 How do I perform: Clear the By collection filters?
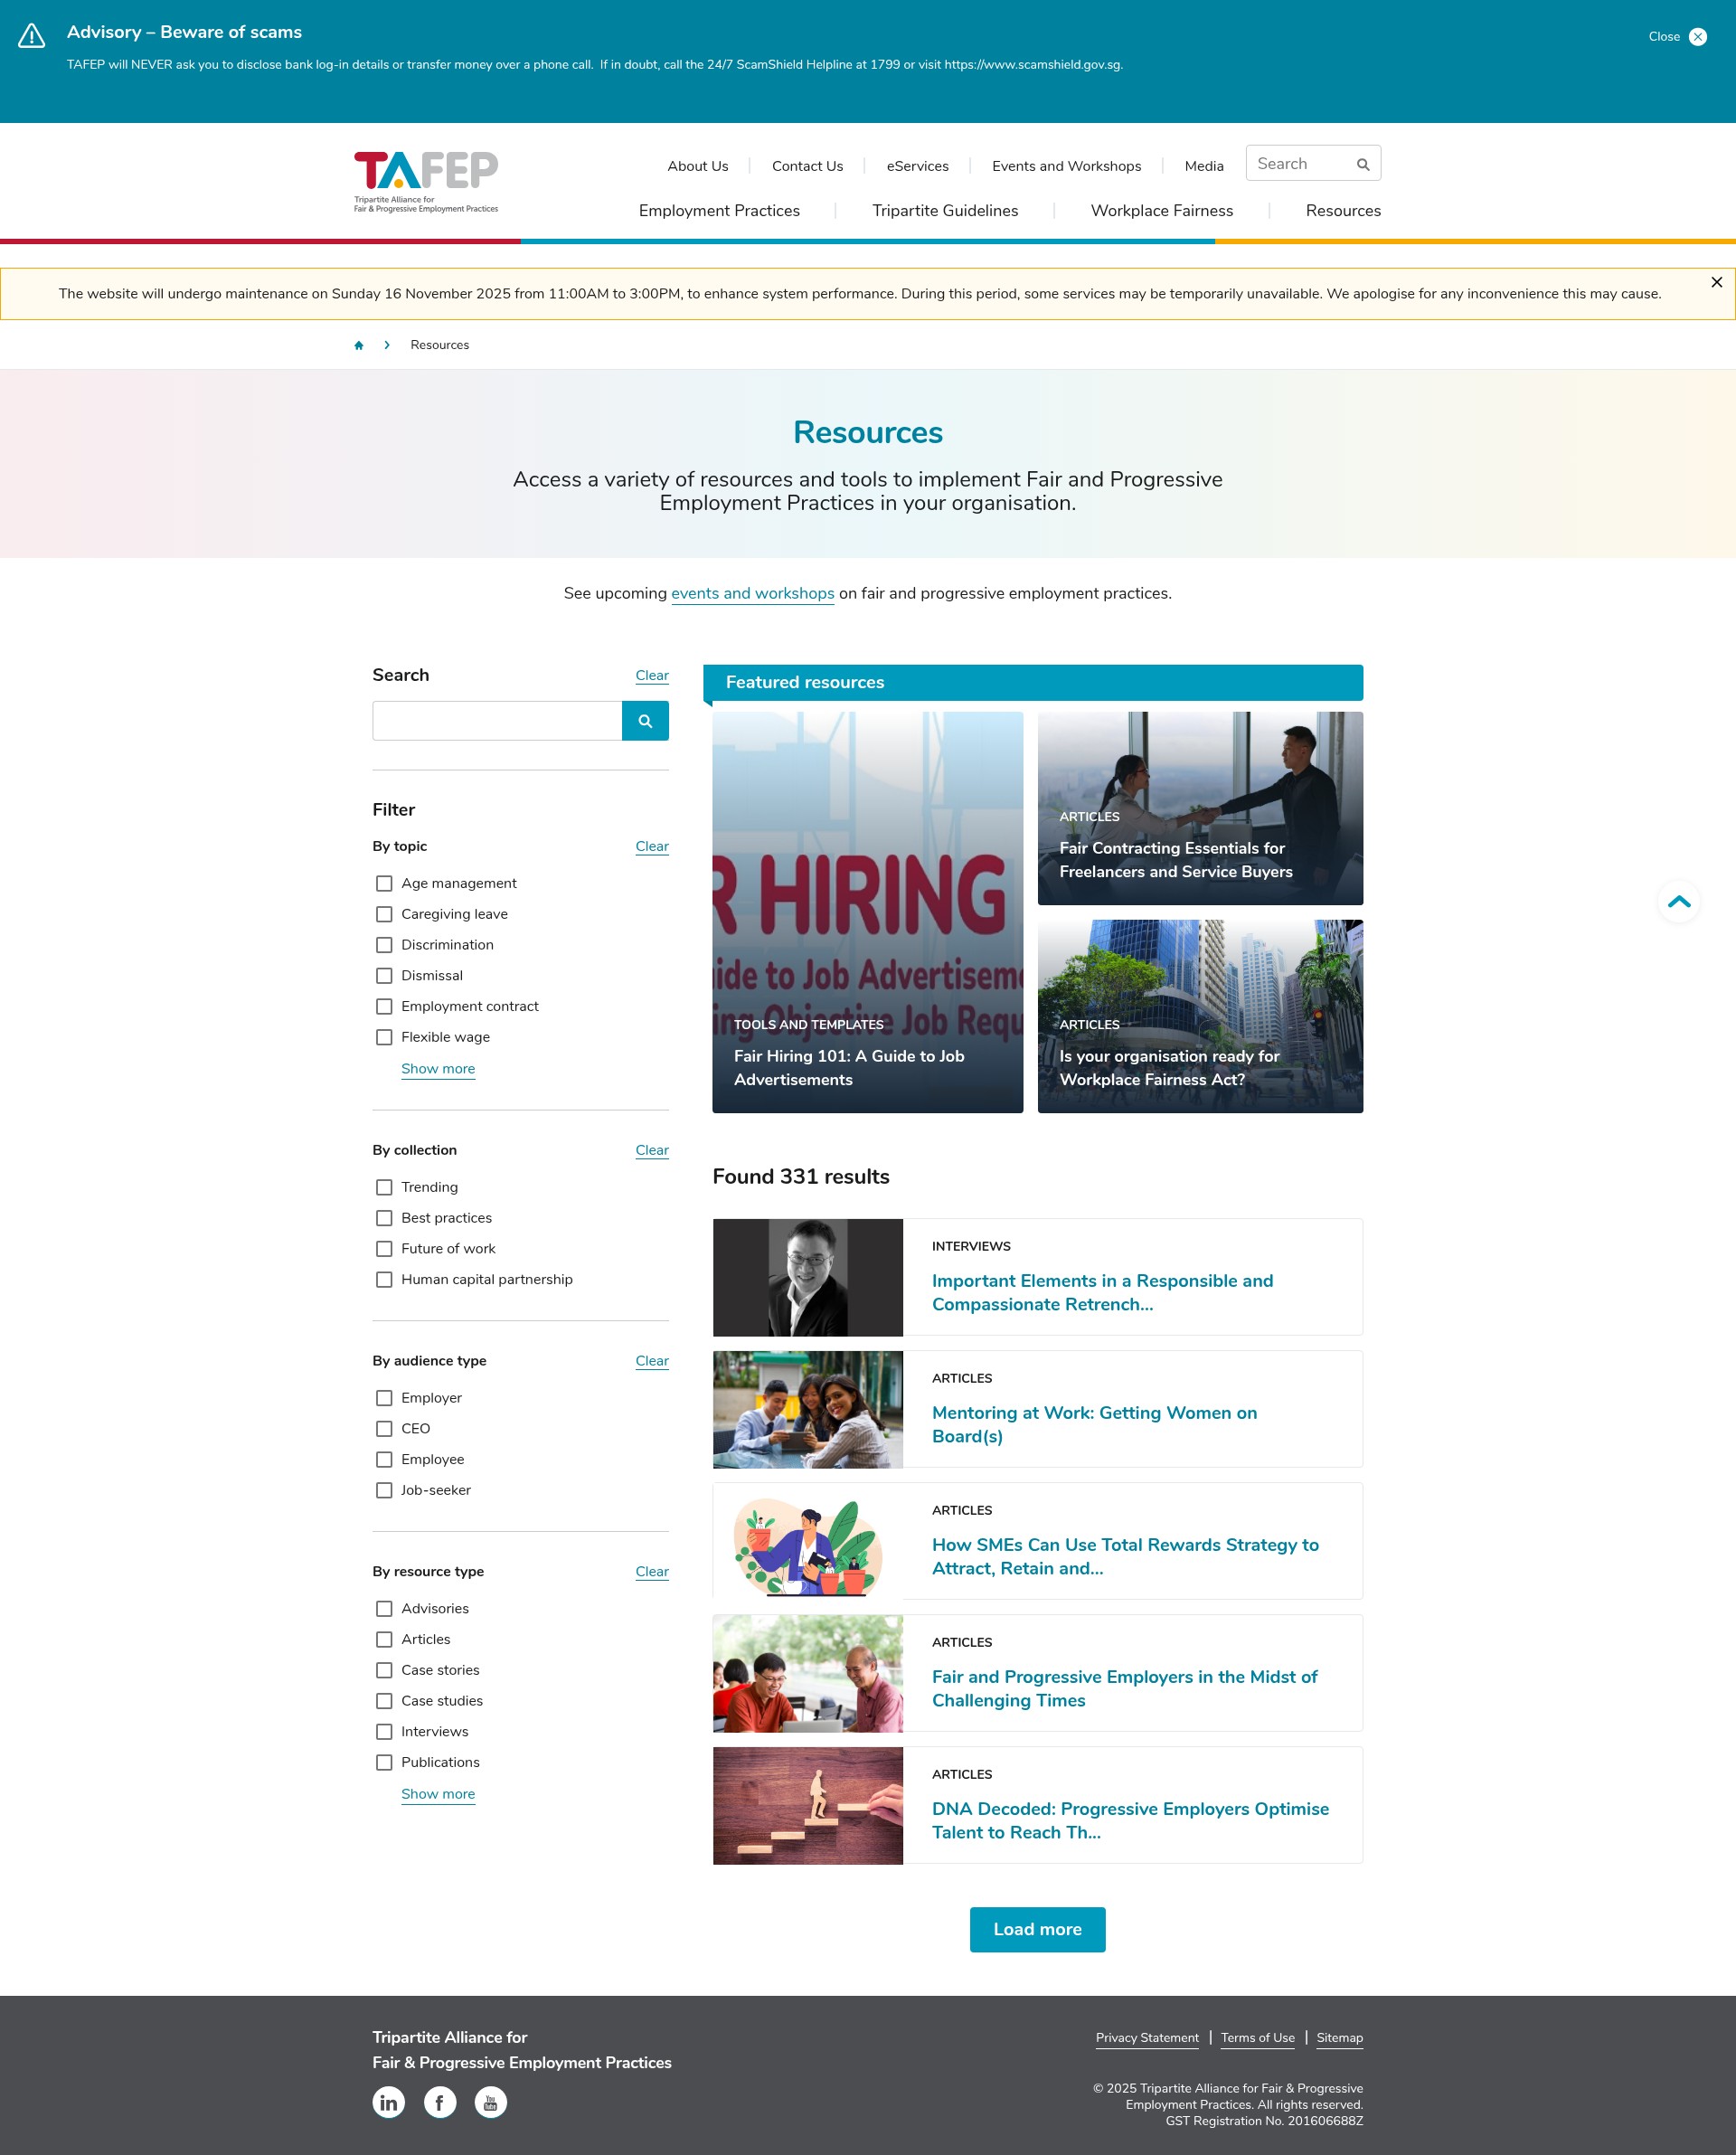pos(652,1150)
